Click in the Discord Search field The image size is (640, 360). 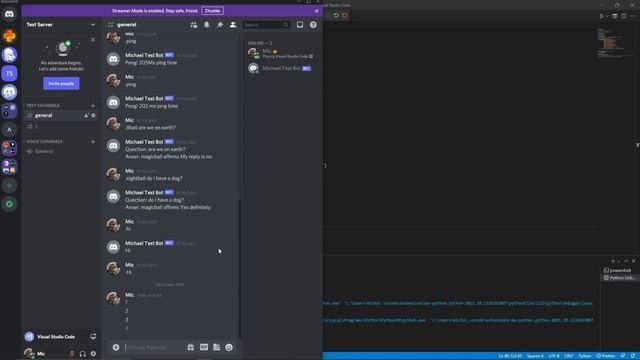pos(266,25)
